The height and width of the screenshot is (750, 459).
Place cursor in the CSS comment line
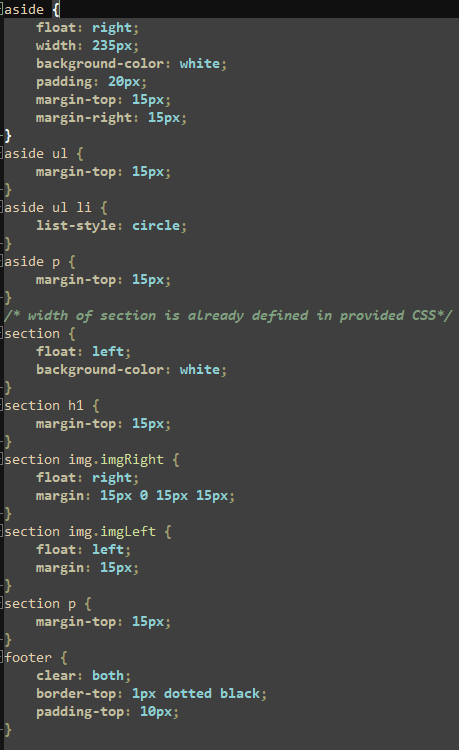click(x=228, y=316)
